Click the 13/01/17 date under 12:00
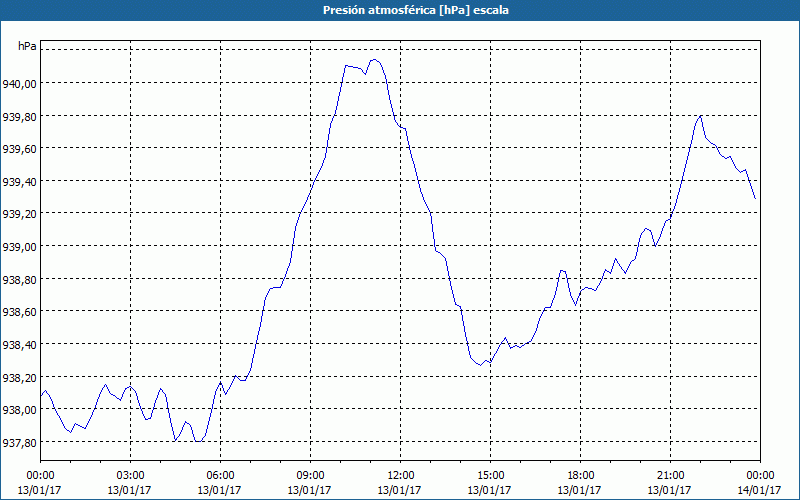Image resolution: width=800 pixels, height=500 pixels. 399,490
